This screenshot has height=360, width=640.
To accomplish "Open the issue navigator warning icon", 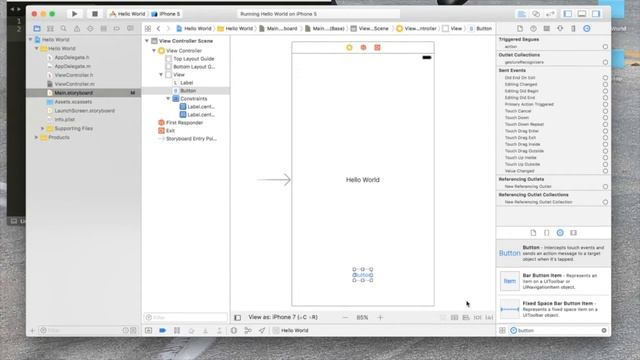I will (x=77, y=29).
